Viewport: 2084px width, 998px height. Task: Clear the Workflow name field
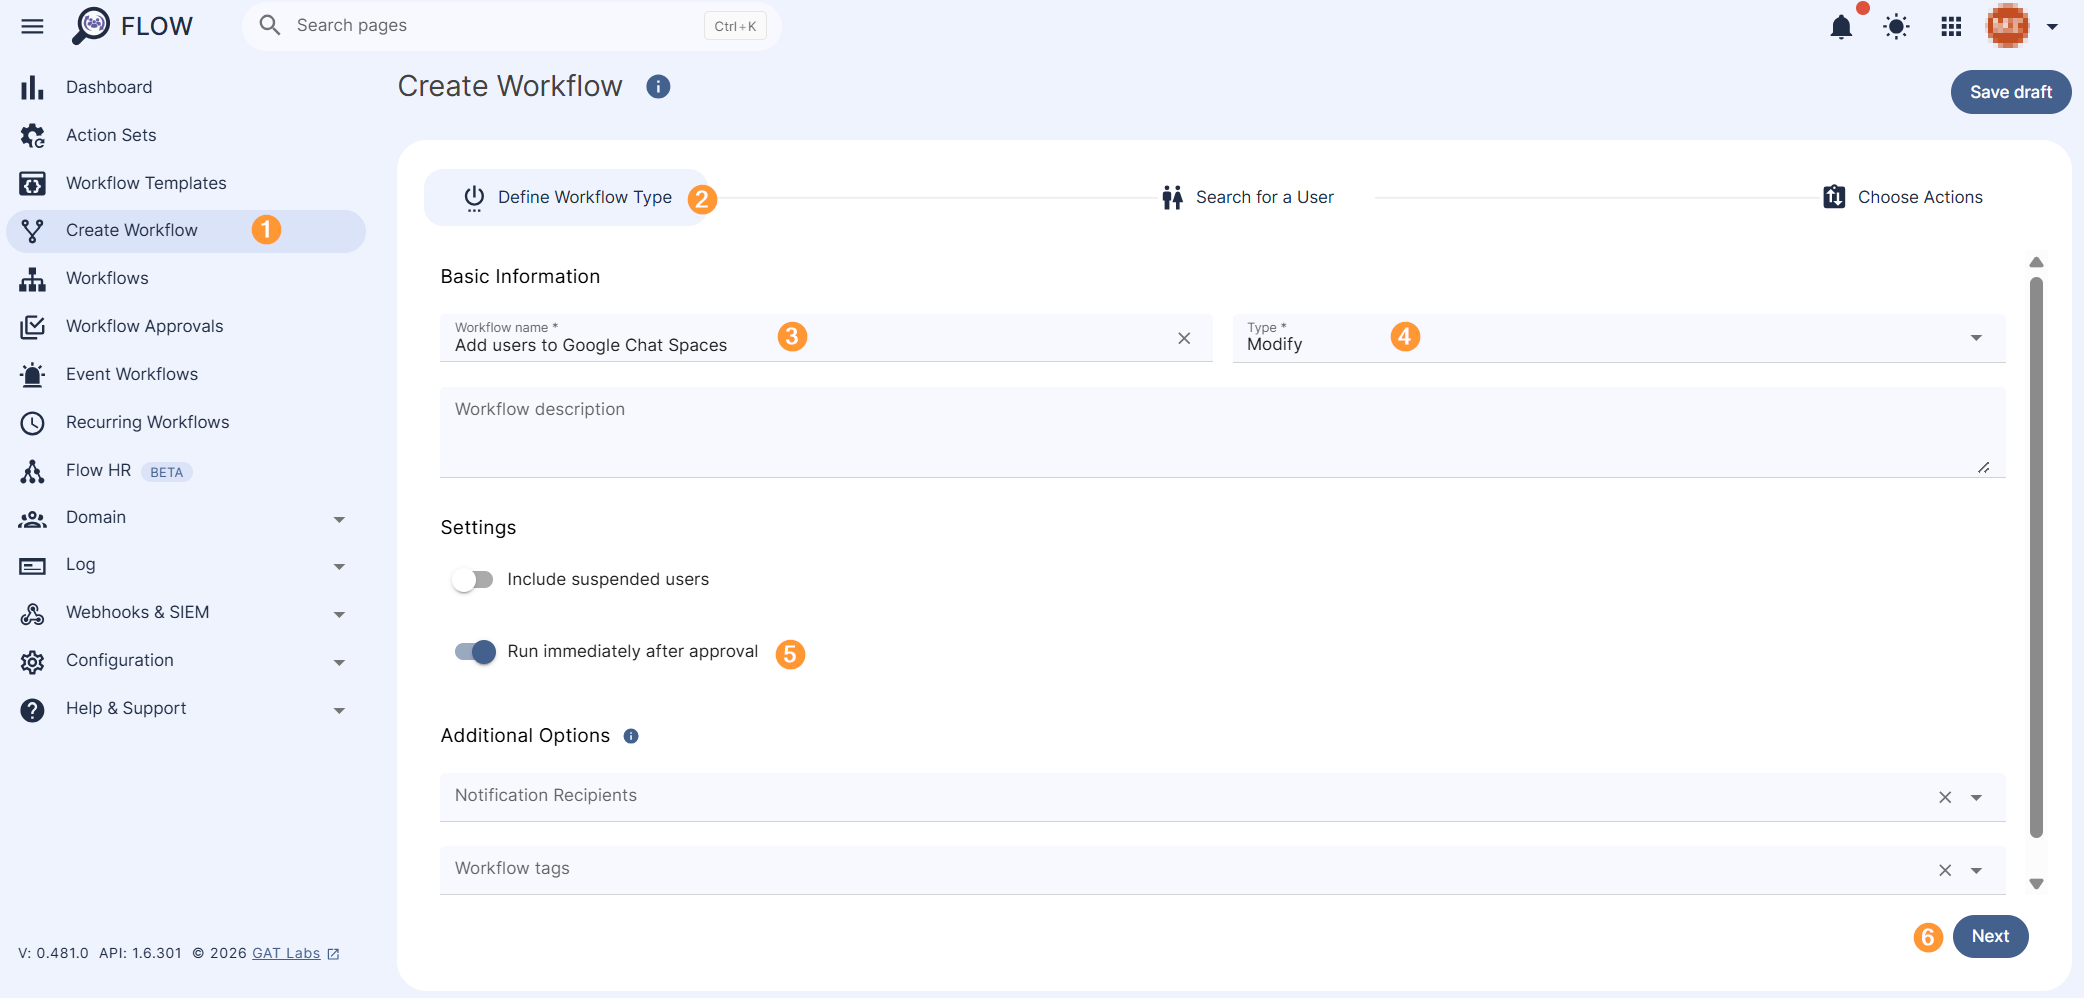(x=1184, y=339)
